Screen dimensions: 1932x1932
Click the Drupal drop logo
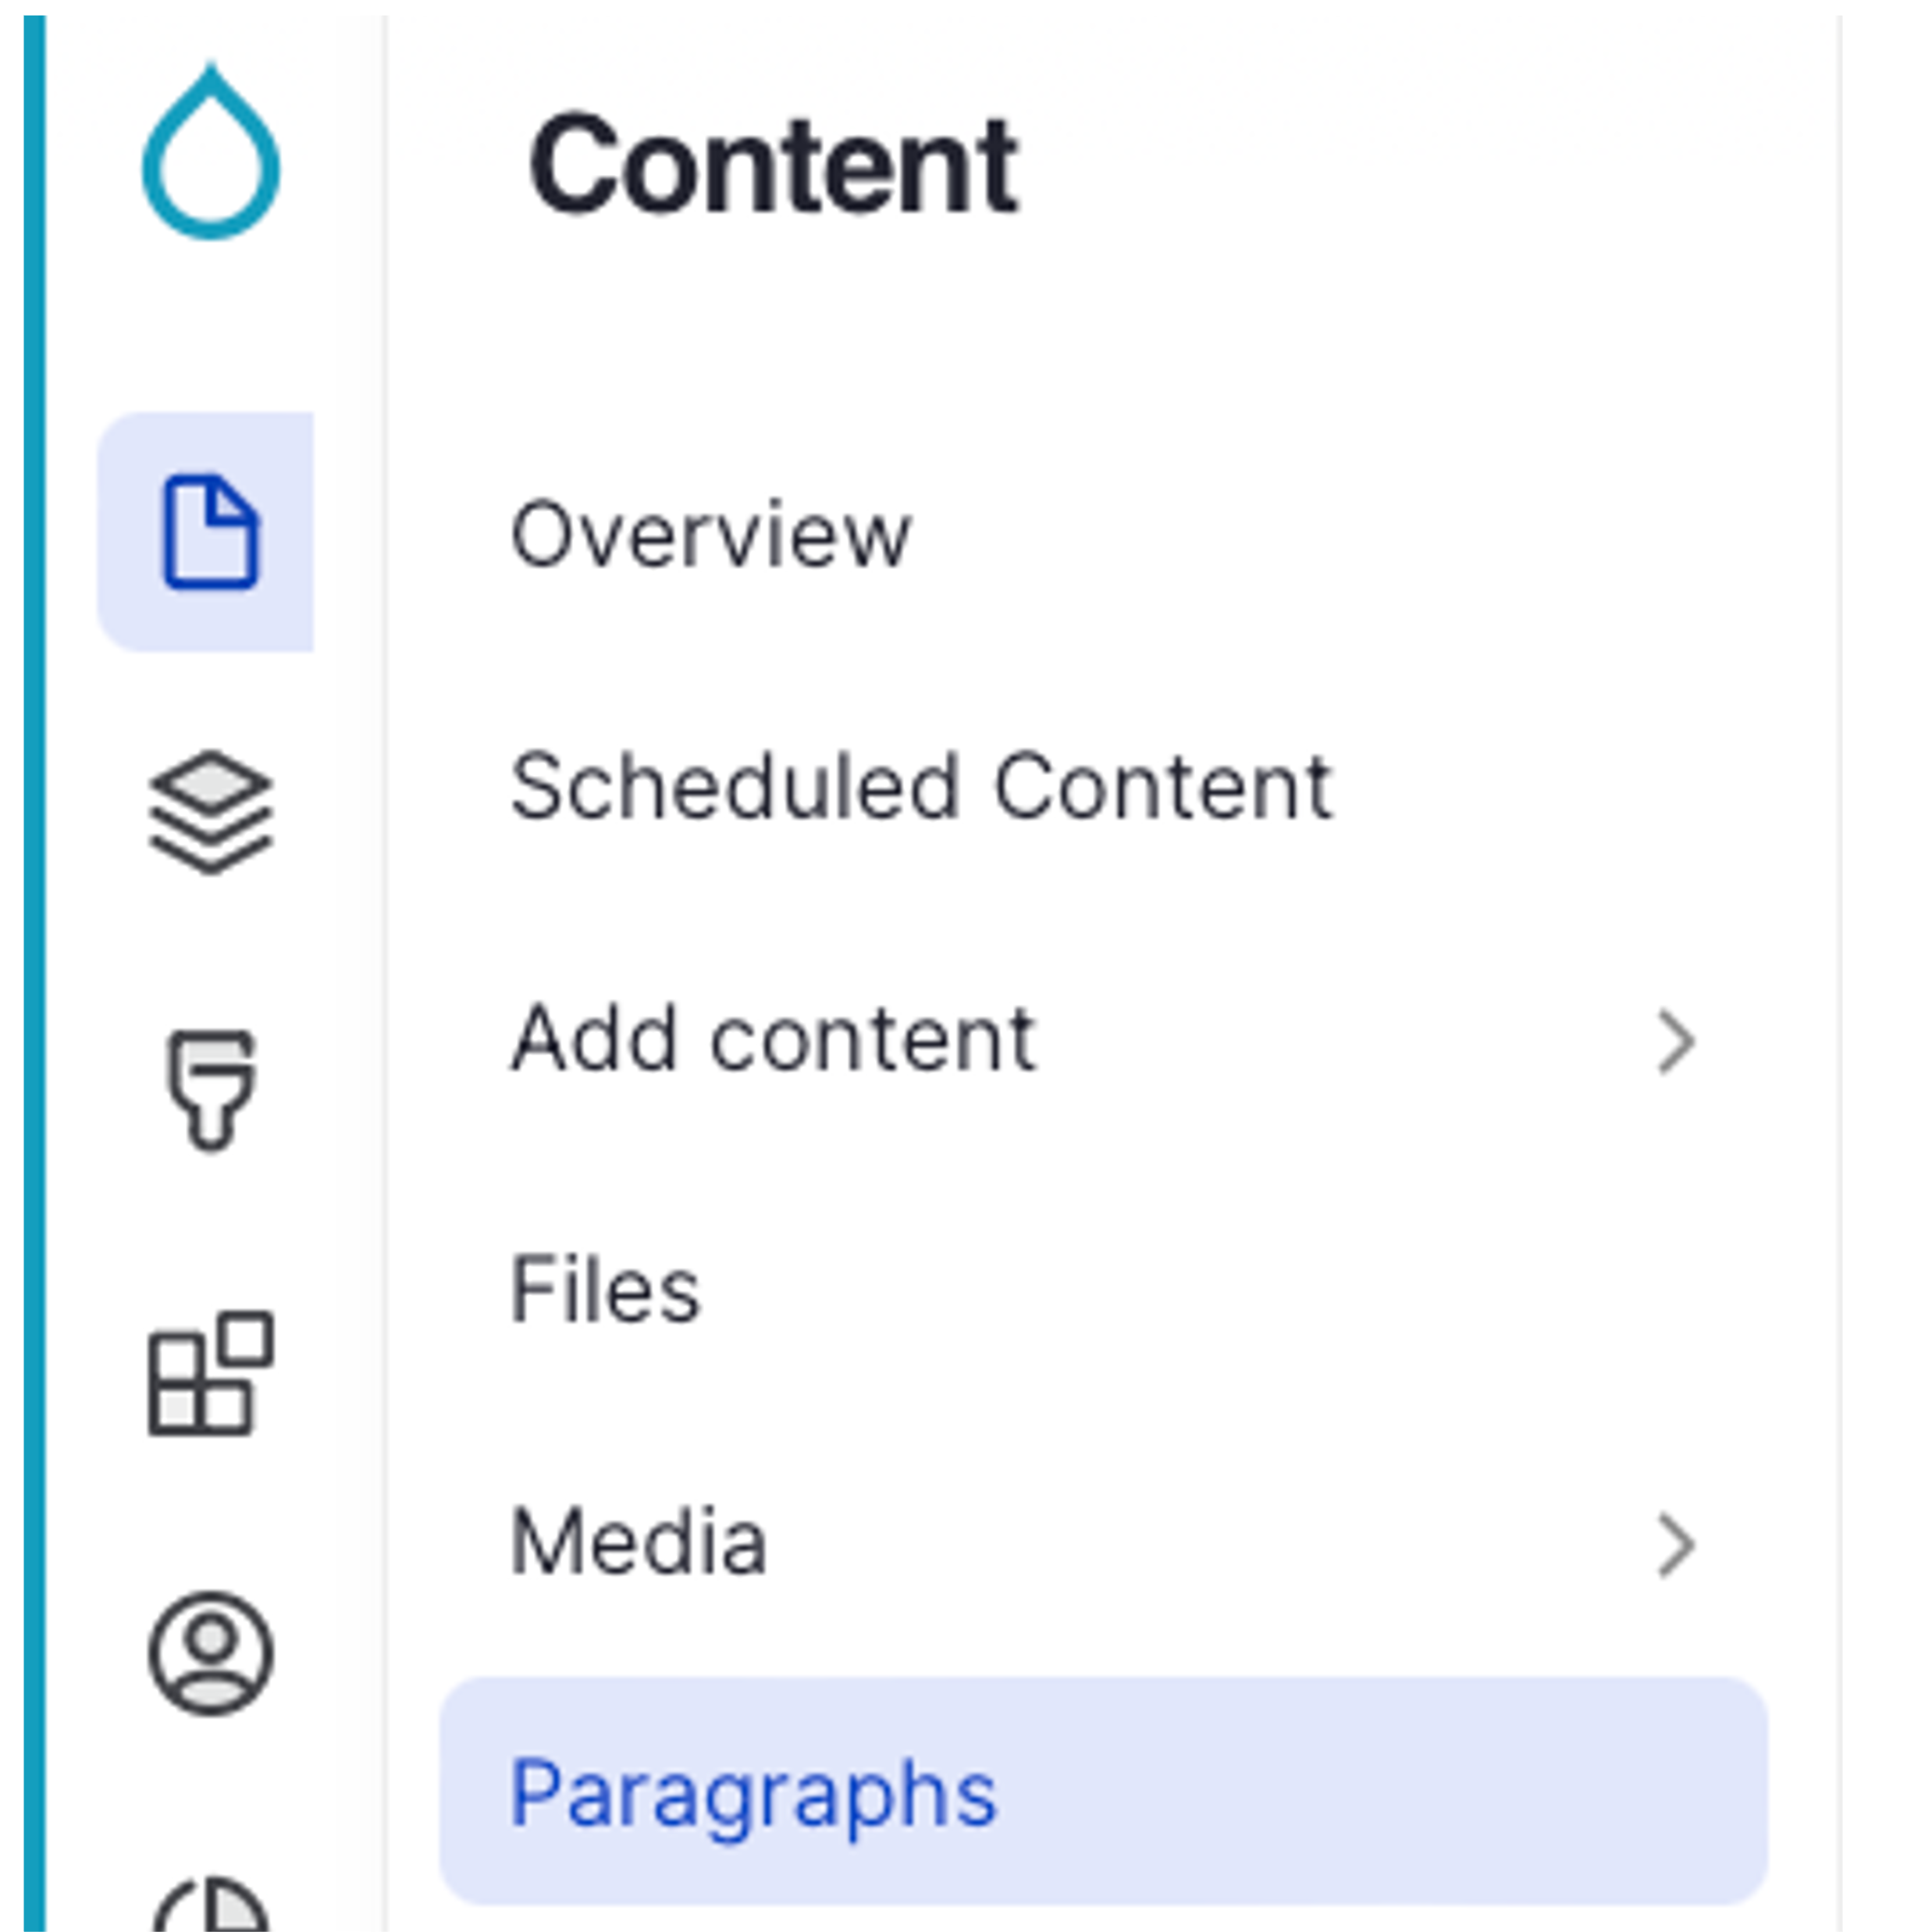[210, 153]
